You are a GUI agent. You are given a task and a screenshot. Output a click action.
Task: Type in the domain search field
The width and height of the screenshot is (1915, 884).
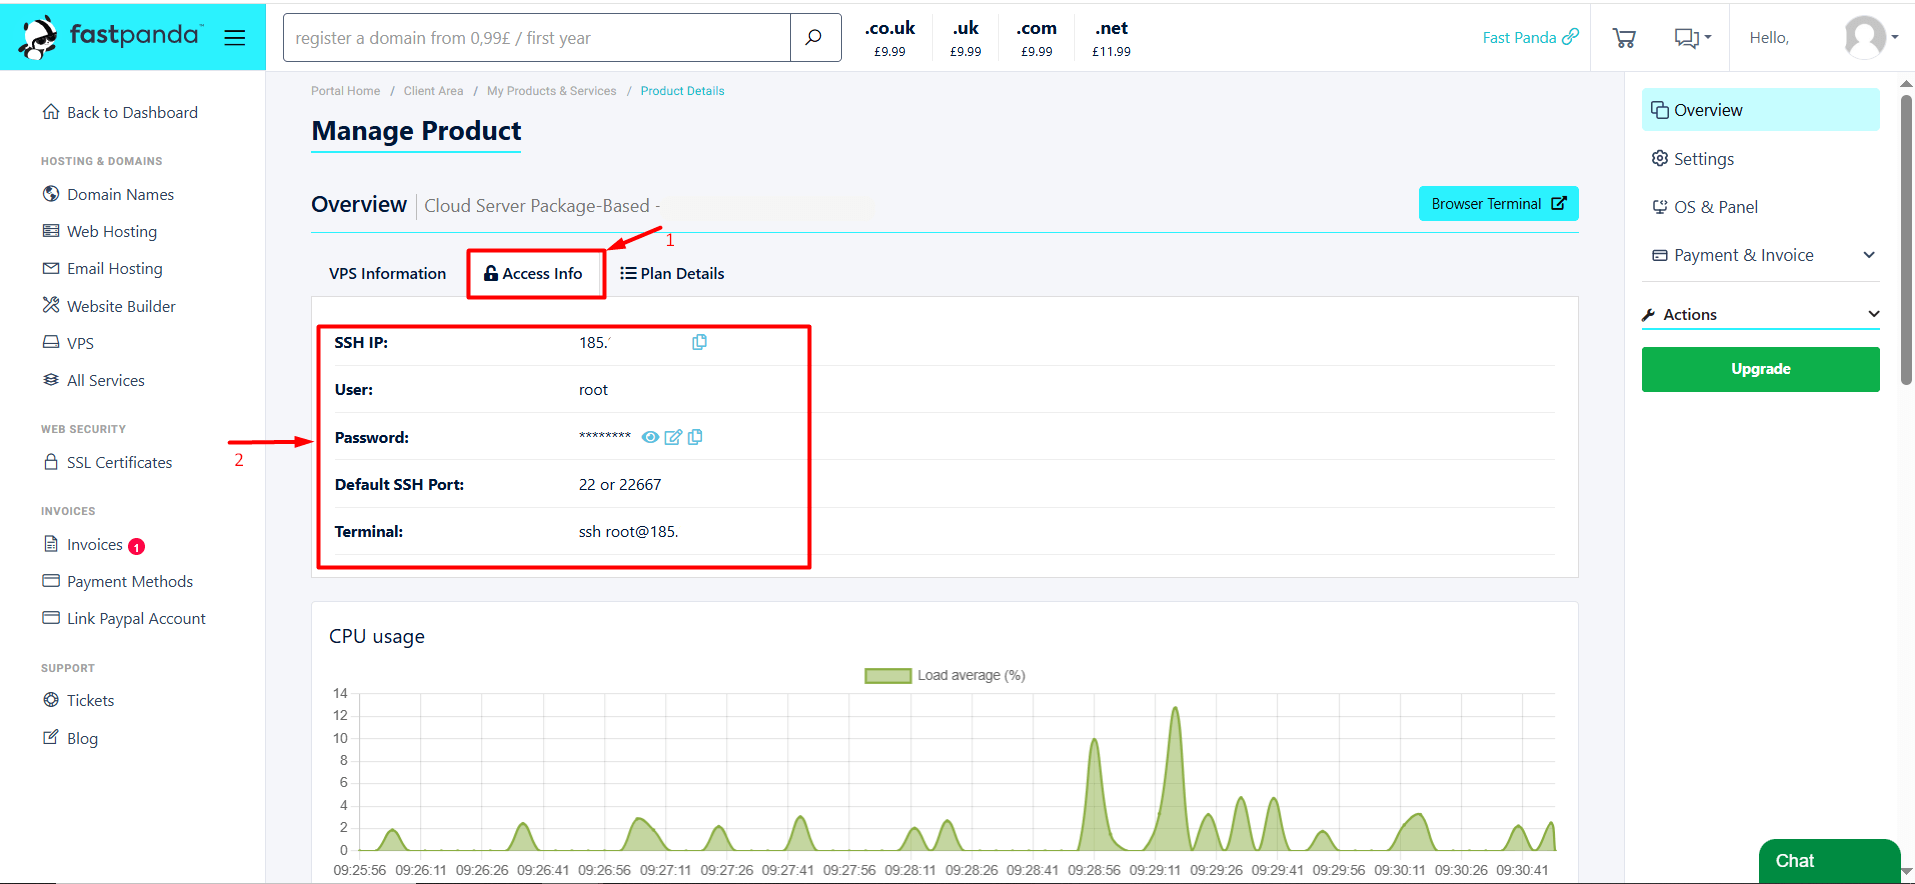click(537, 38)
